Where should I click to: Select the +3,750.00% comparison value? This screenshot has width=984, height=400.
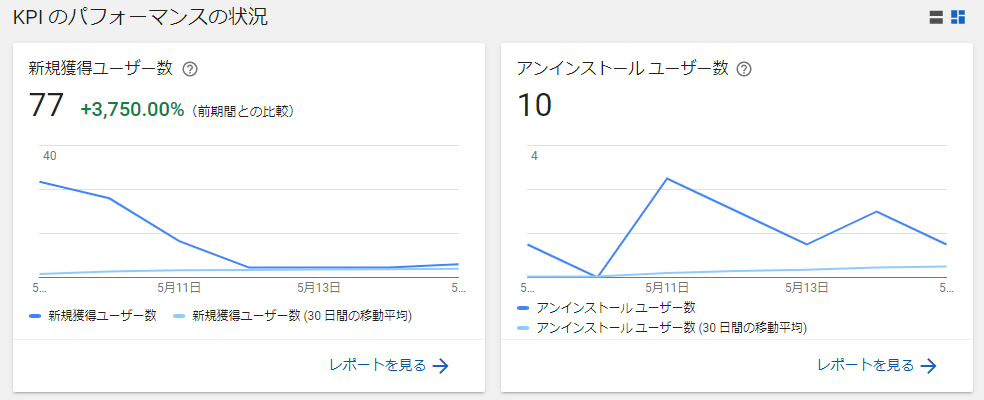(x=132, y=109)
